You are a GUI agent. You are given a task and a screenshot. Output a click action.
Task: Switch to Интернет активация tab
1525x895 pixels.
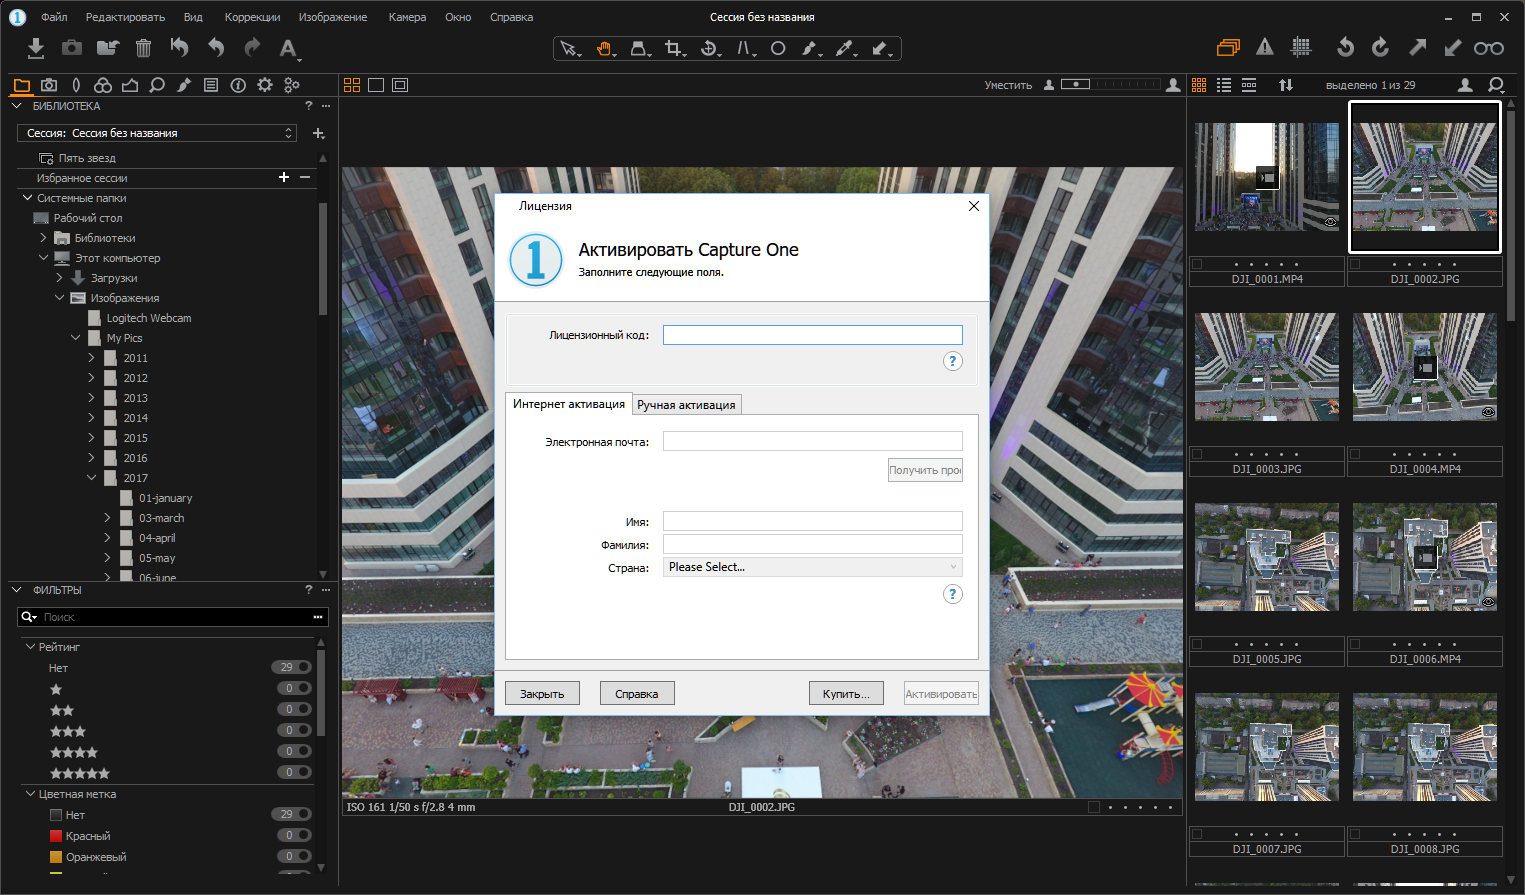pyautogui.click(x=569, y=404)
